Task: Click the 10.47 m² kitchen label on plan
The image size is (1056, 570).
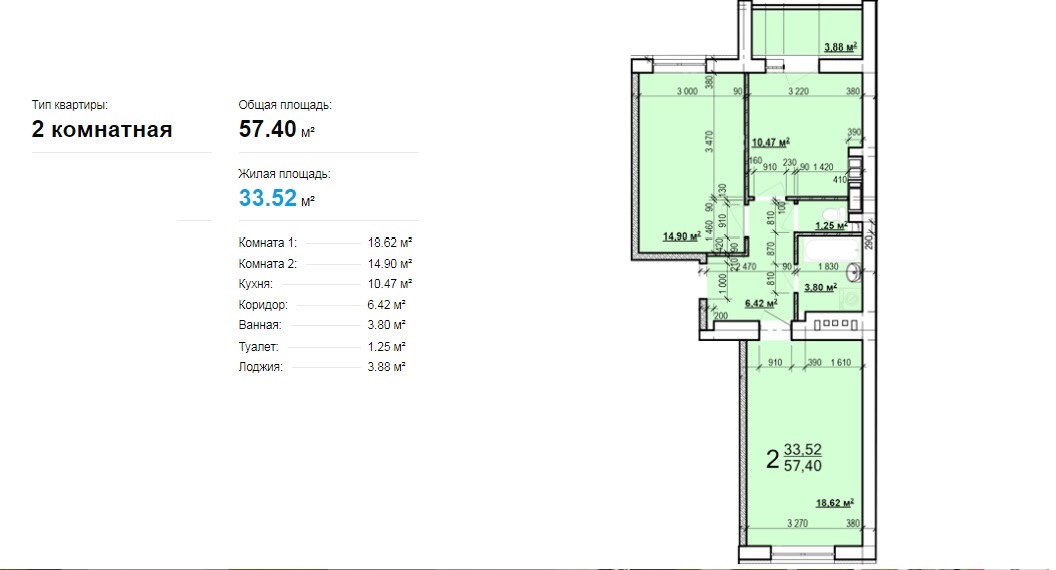Action: pos(770,143)
